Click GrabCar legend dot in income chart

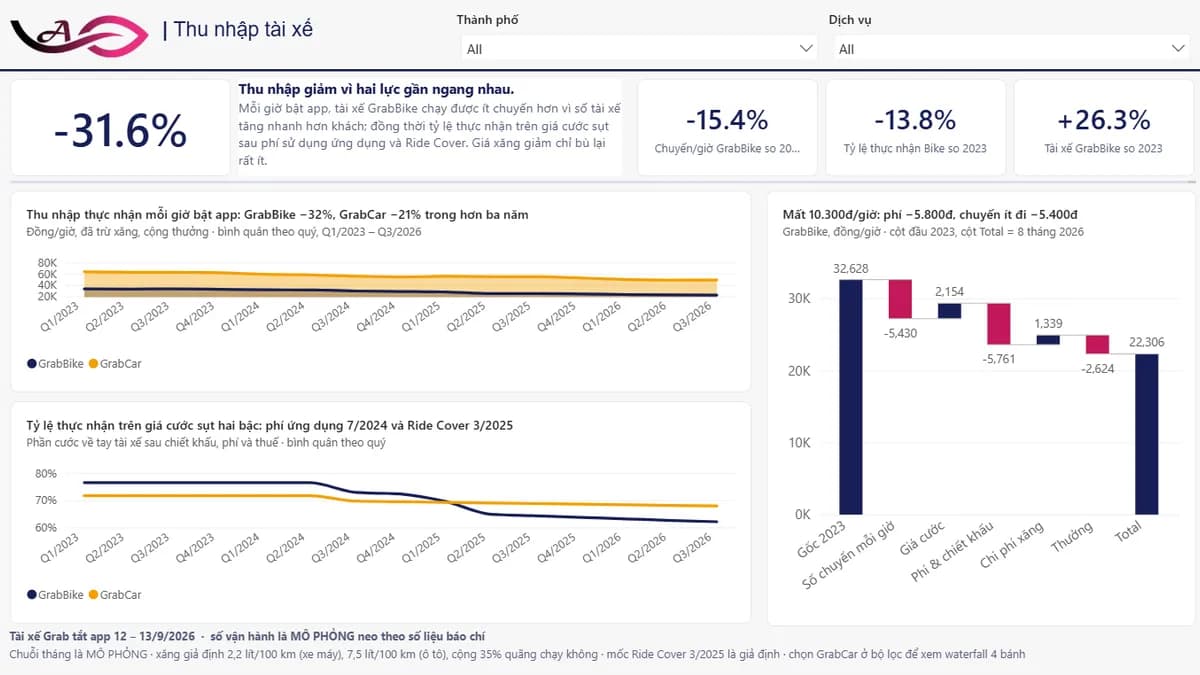click(x=94, y=363)
